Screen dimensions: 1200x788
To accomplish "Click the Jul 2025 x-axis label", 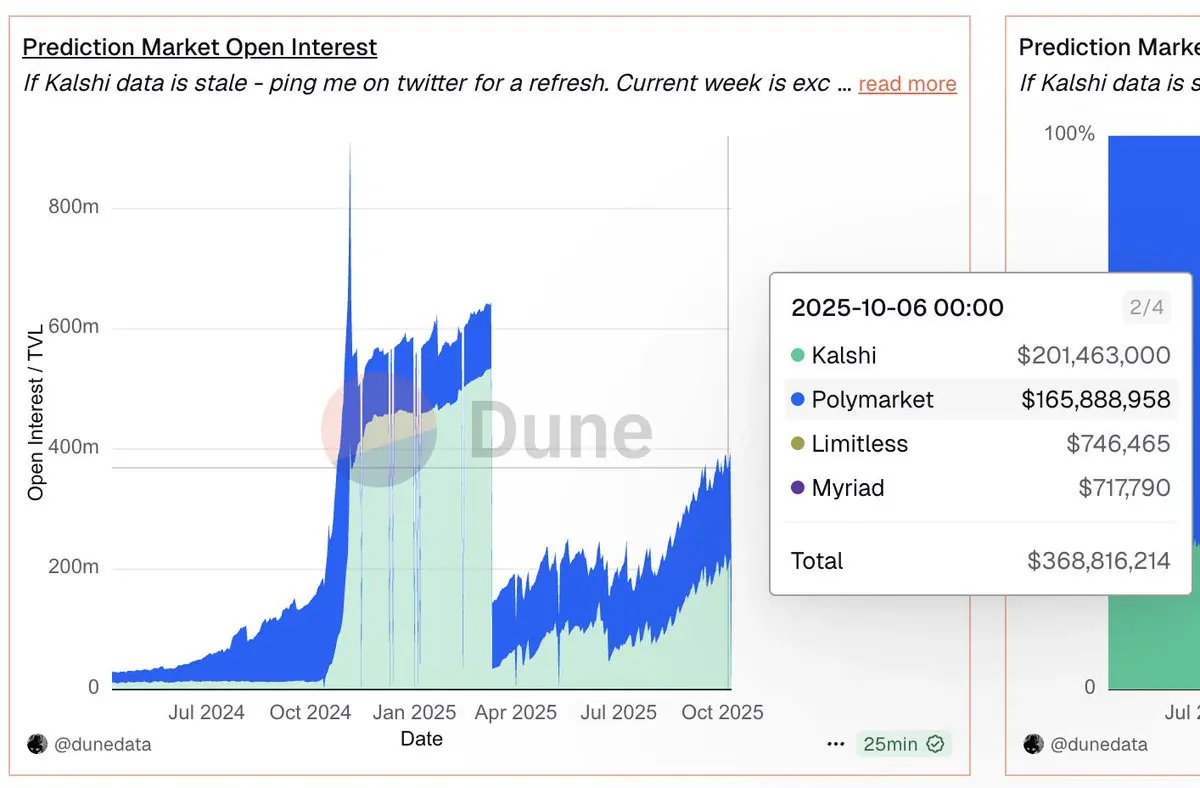I will pos(619,712).
